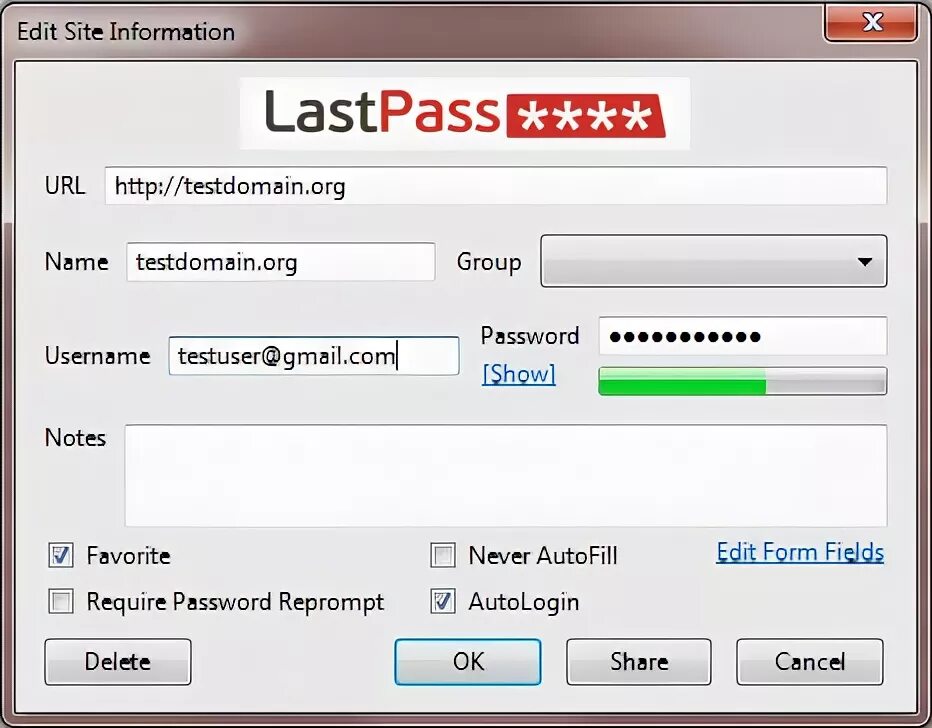932x728 pixels.
Task: Disable the AutoLogin checkbox
Action: (x=443, y=601)
